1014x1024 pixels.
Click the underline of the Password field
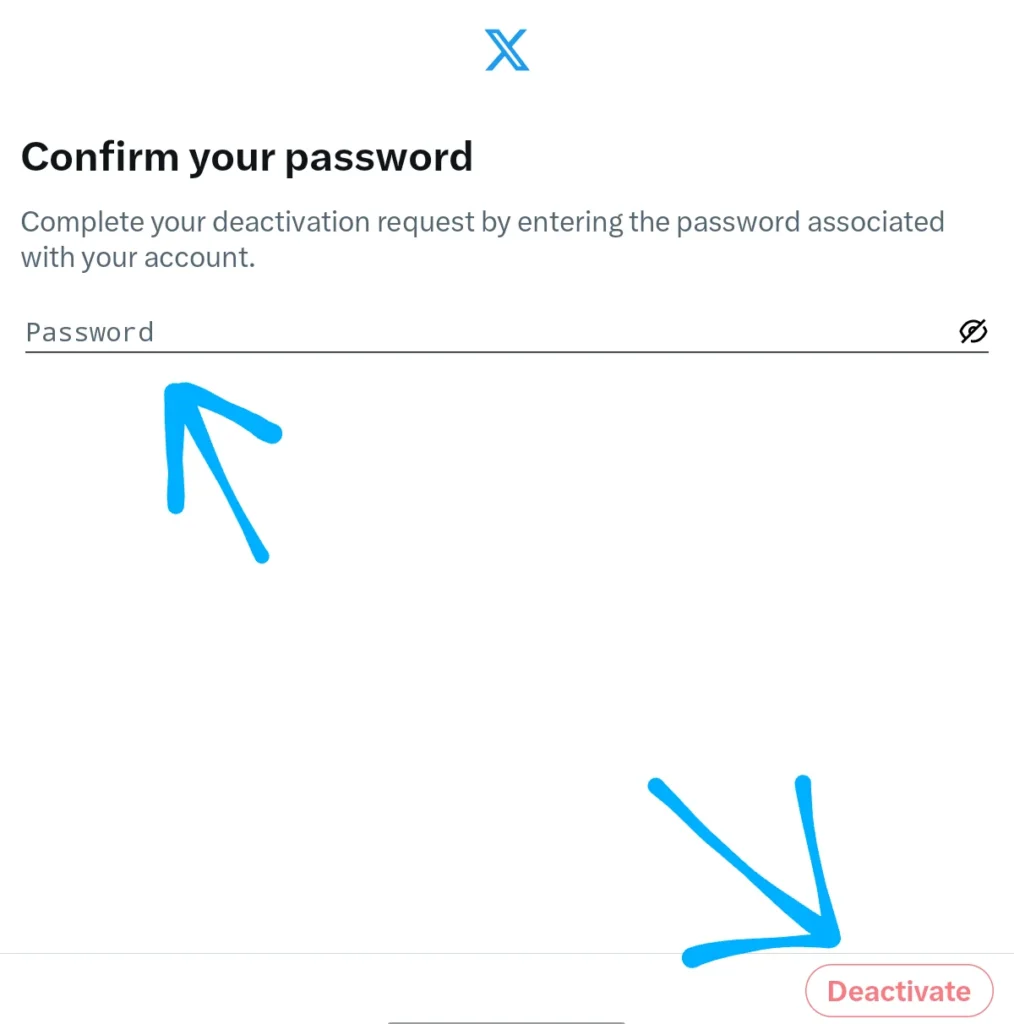click(x=506, y=352)
